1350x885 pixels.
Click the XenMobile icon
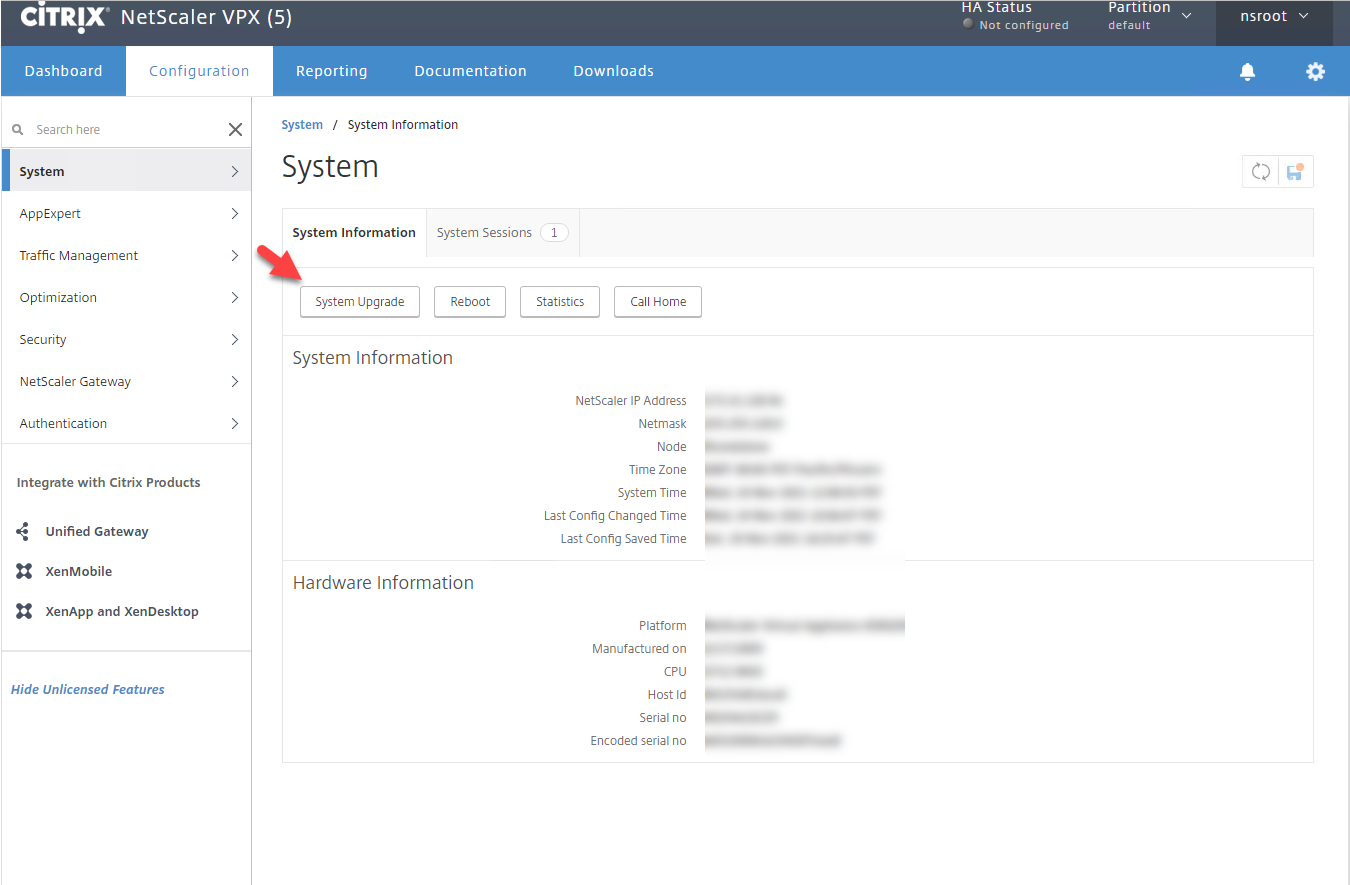click(x=24, y=571)
